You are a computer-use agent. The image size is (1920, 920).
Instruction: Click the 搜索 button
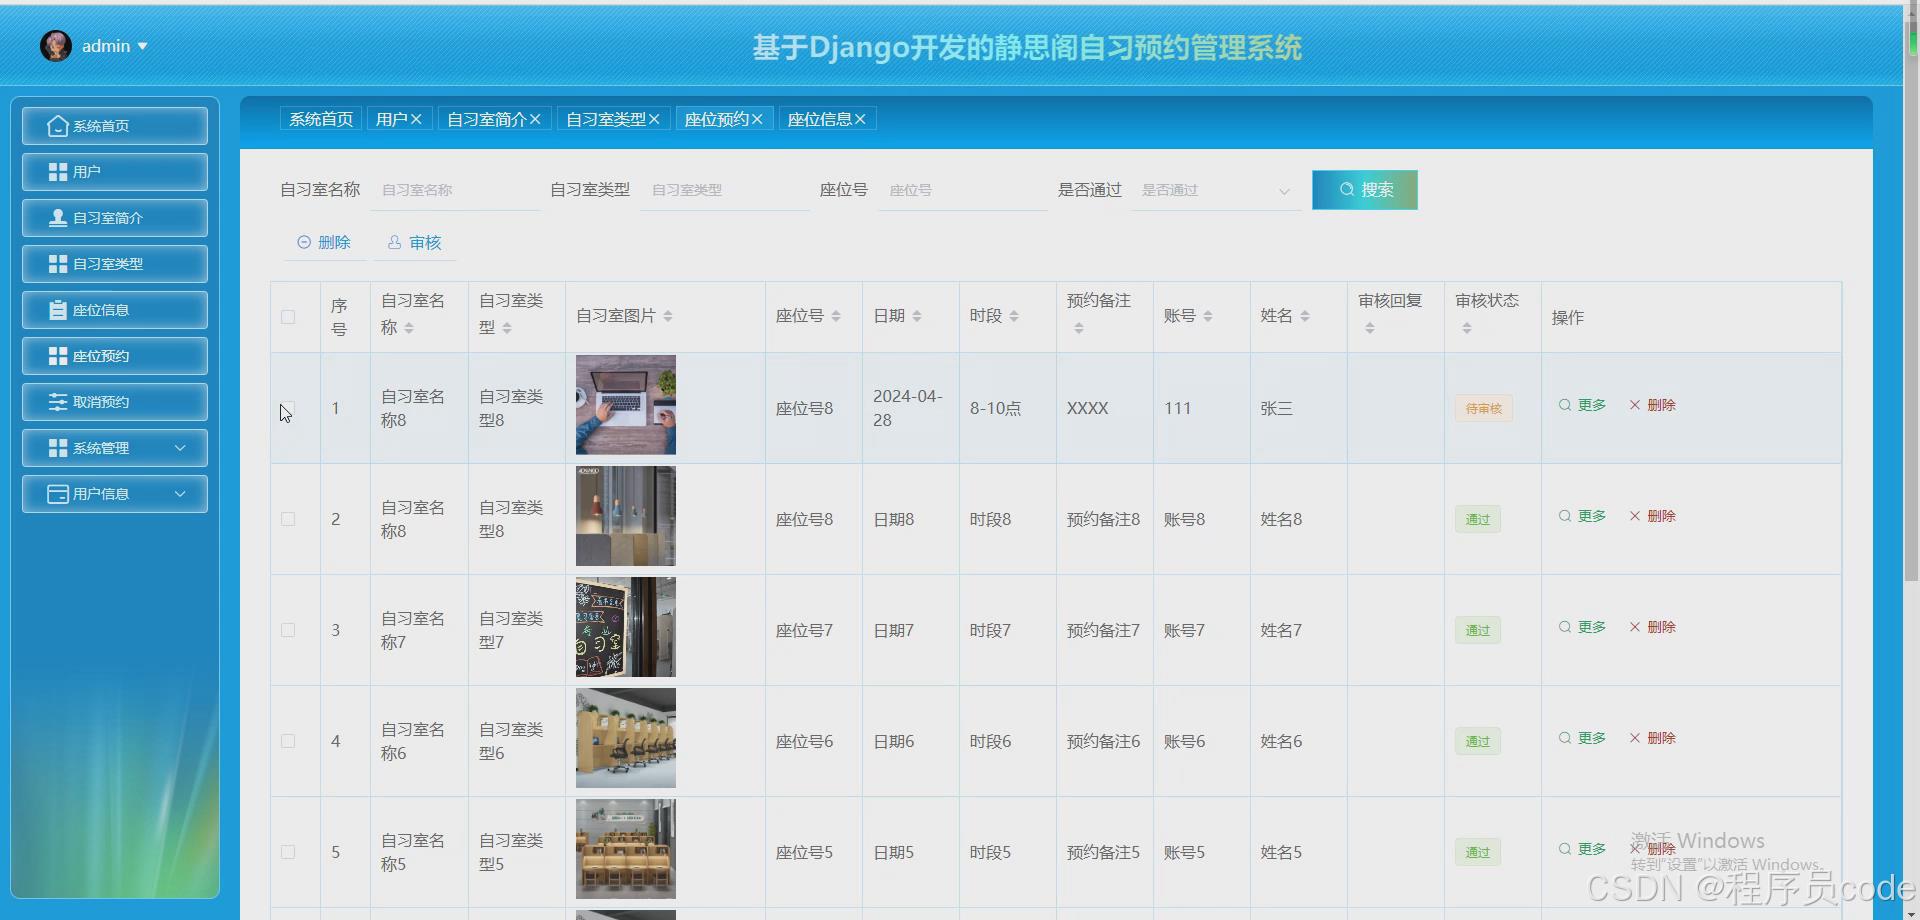point(1365,190)
